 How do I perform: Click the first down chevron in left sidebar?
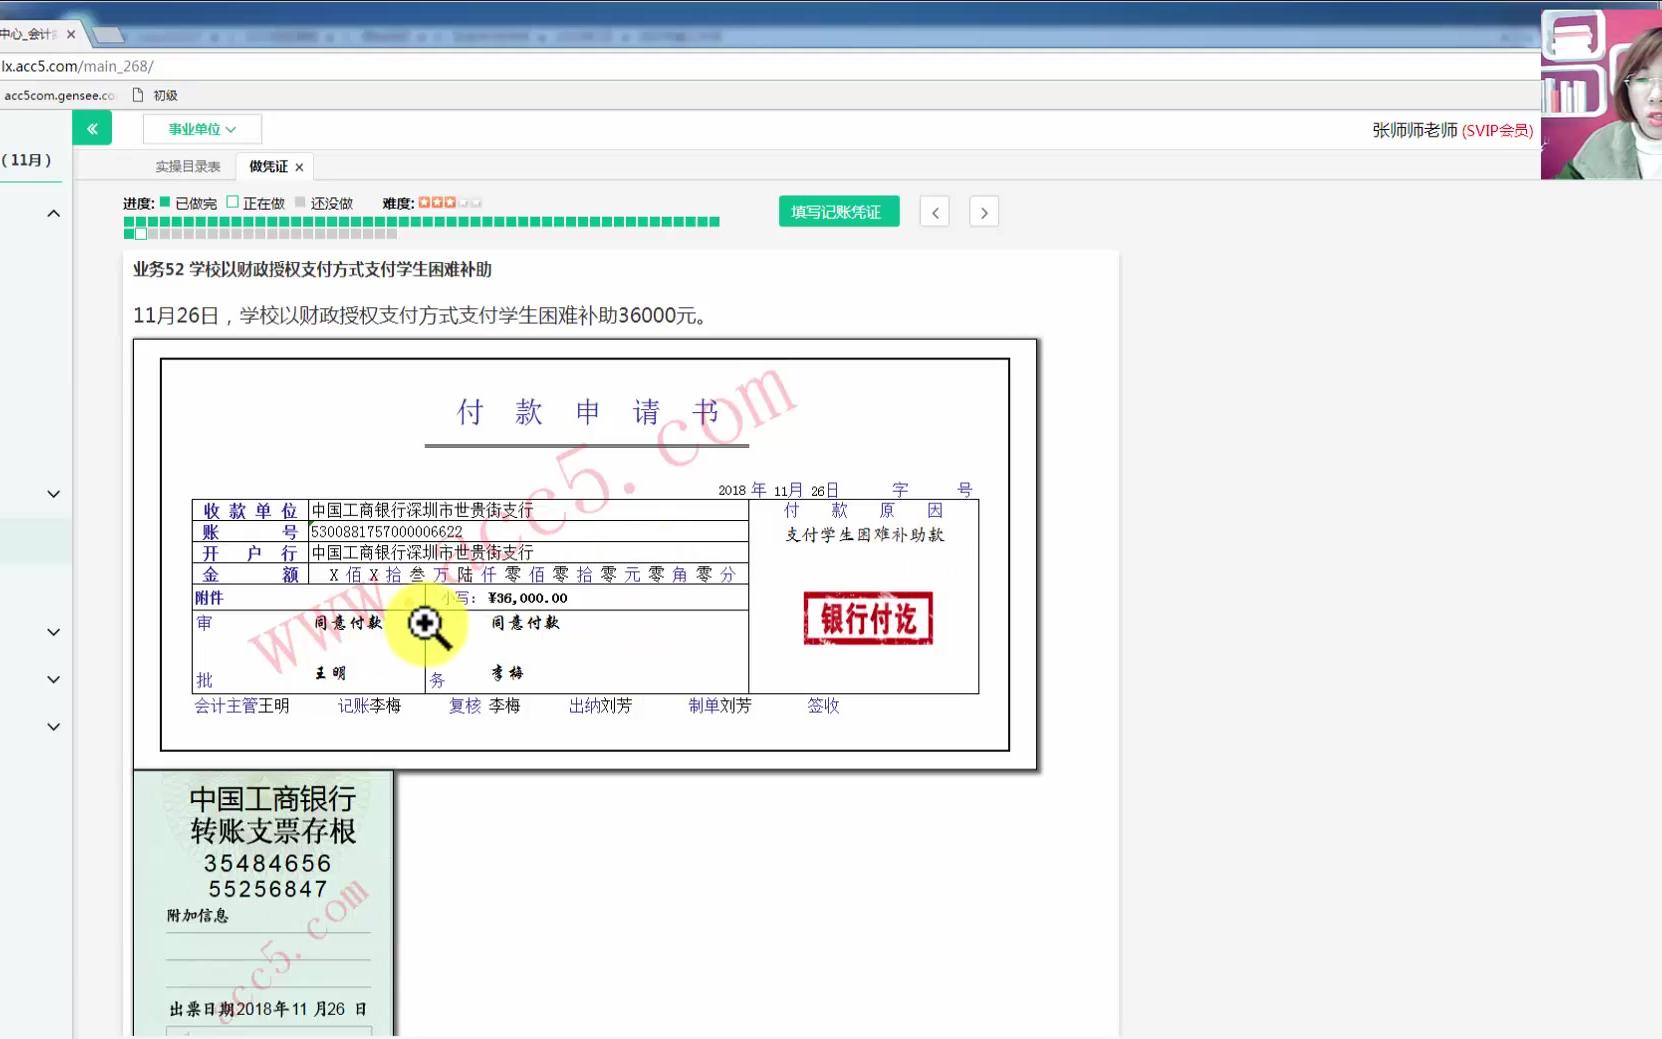tap(53, 493)
